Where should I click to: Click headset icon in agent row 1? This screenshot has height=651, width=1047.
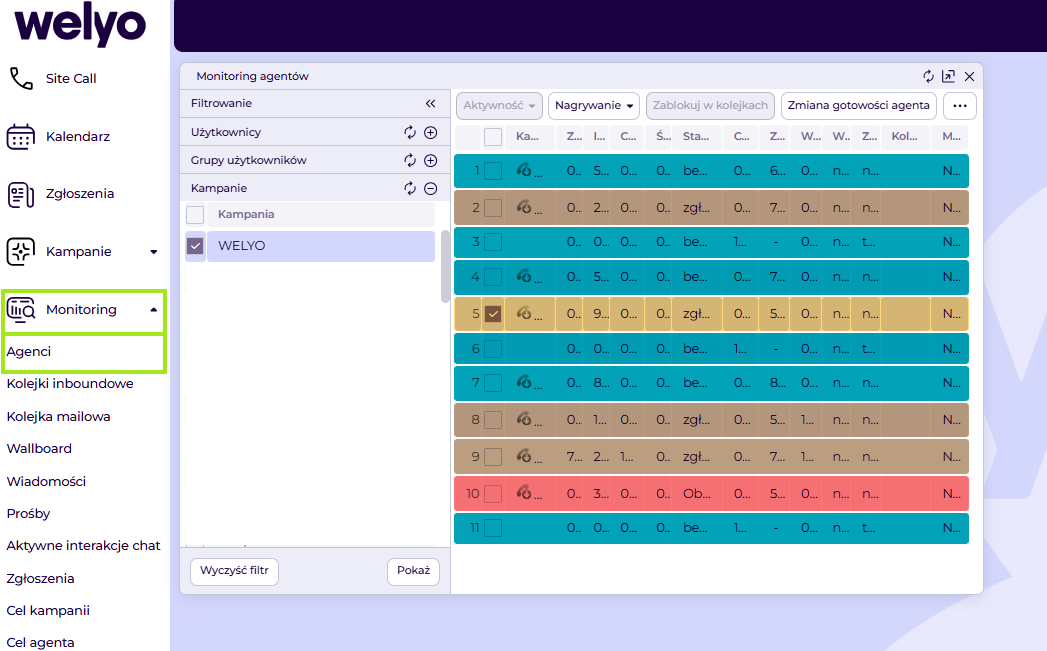click(524, 170)
